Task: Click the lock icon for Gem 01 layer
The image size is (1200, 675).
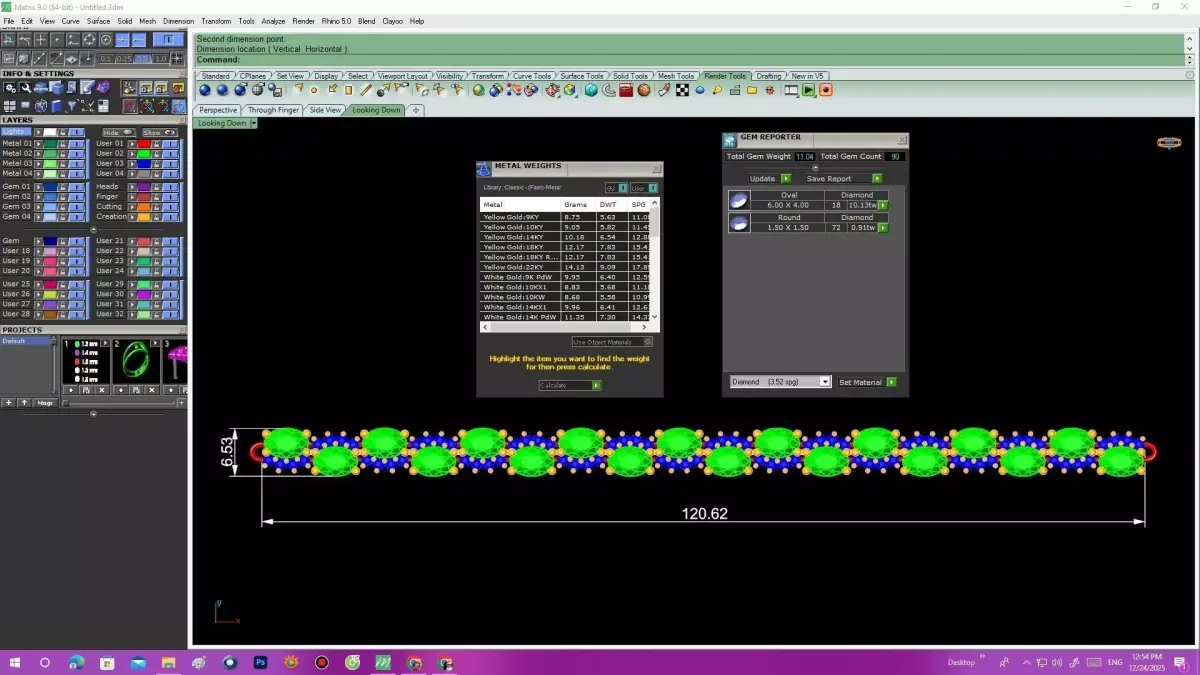Action: coord(63,187)
